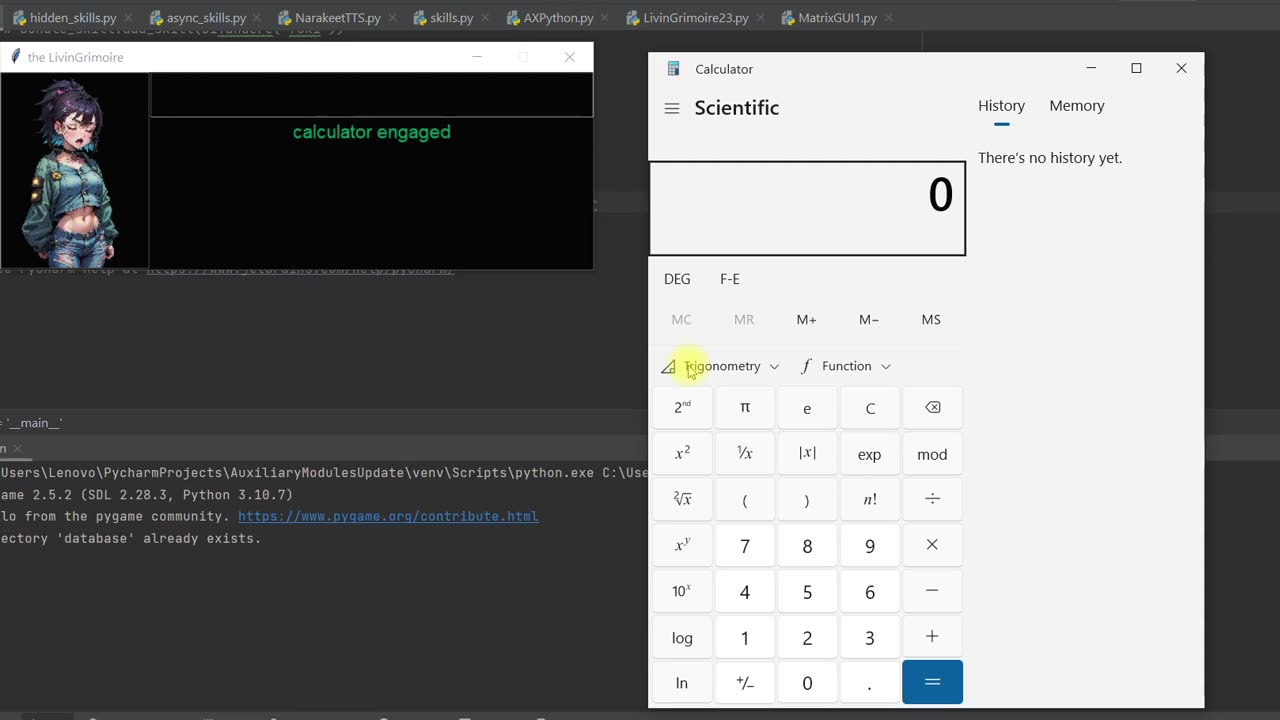Close the MatrixGUI1.py tab
1280x720 pixels.
(888, 18)
